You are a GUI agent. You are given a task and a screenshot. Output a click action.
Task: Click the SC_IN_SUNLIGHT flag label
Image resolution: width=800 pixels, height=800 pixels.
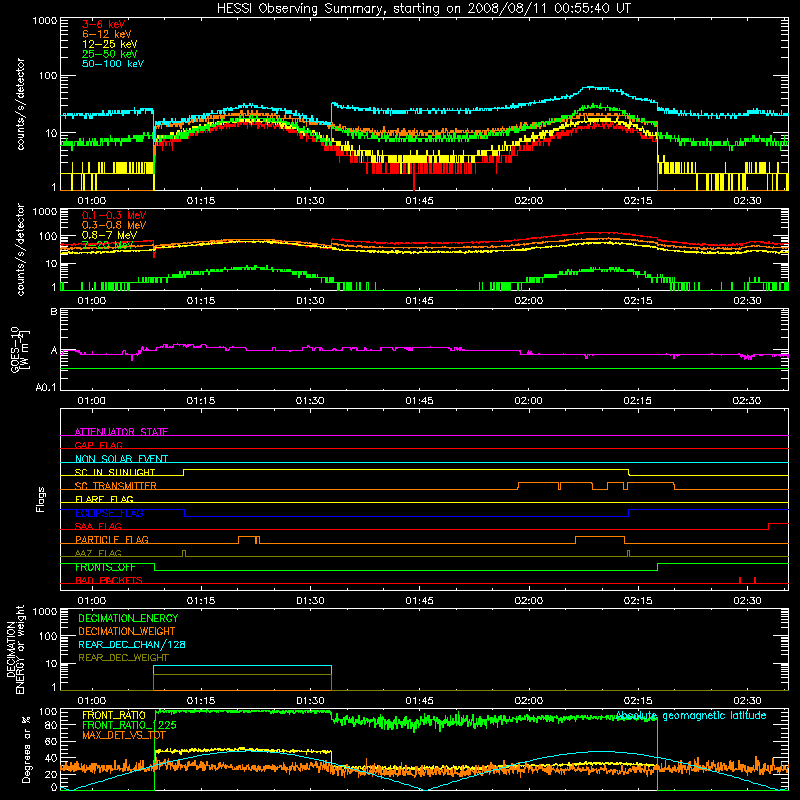click(115, 472)
